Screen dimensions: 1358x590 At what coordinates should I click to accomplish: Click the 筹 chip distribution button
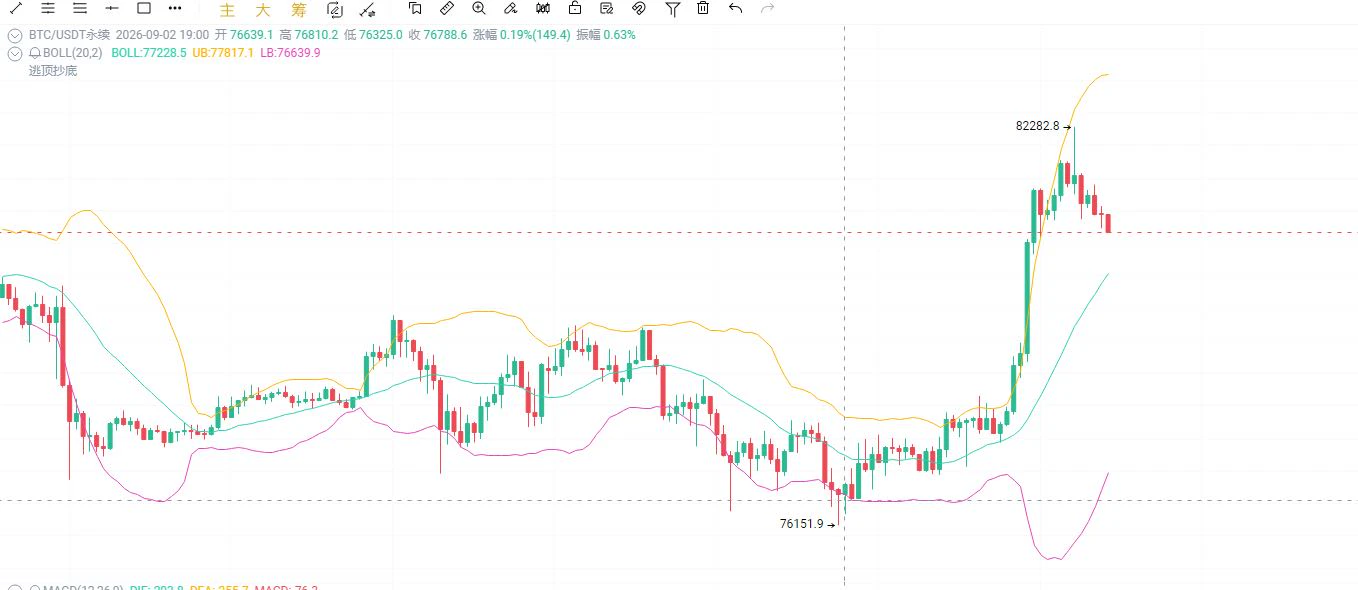click(299, 10)
